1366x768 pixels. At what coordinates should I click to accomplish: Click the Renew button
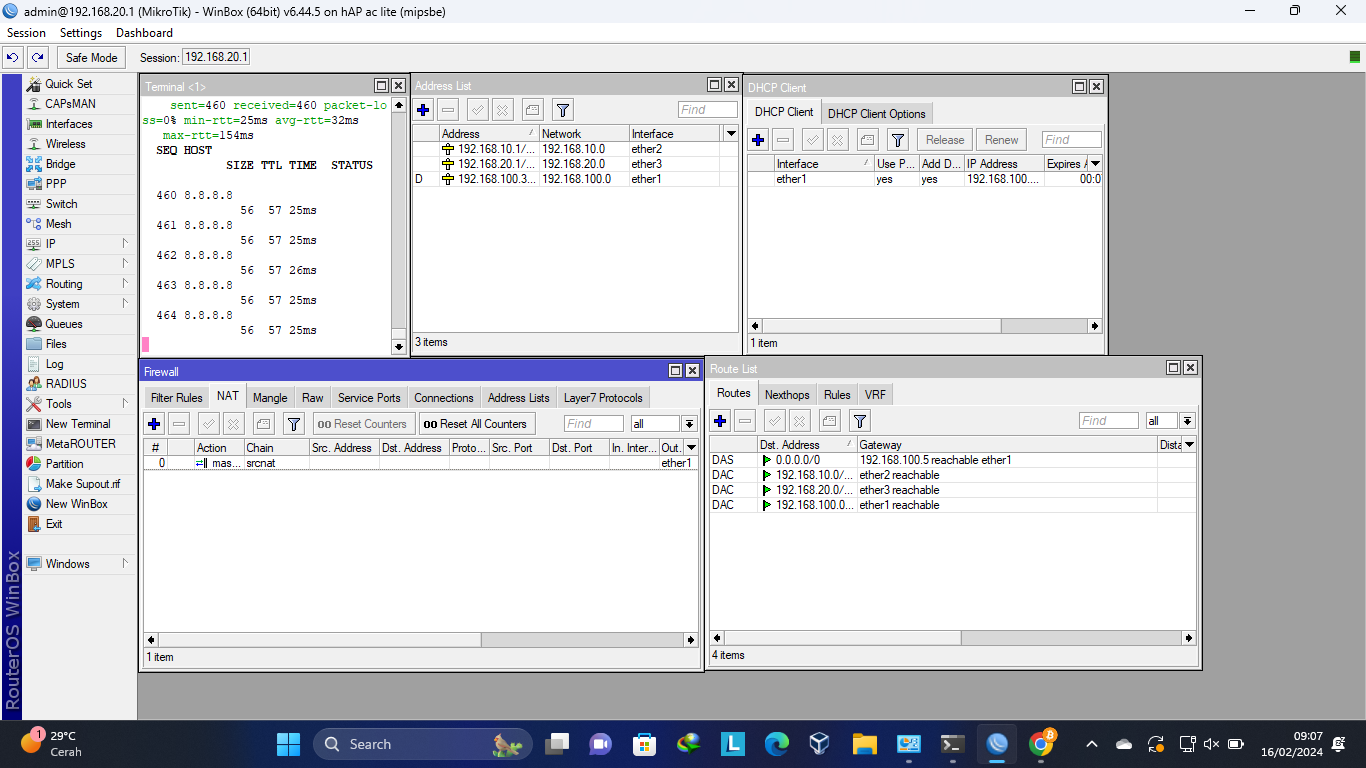tap(1001, 140)
